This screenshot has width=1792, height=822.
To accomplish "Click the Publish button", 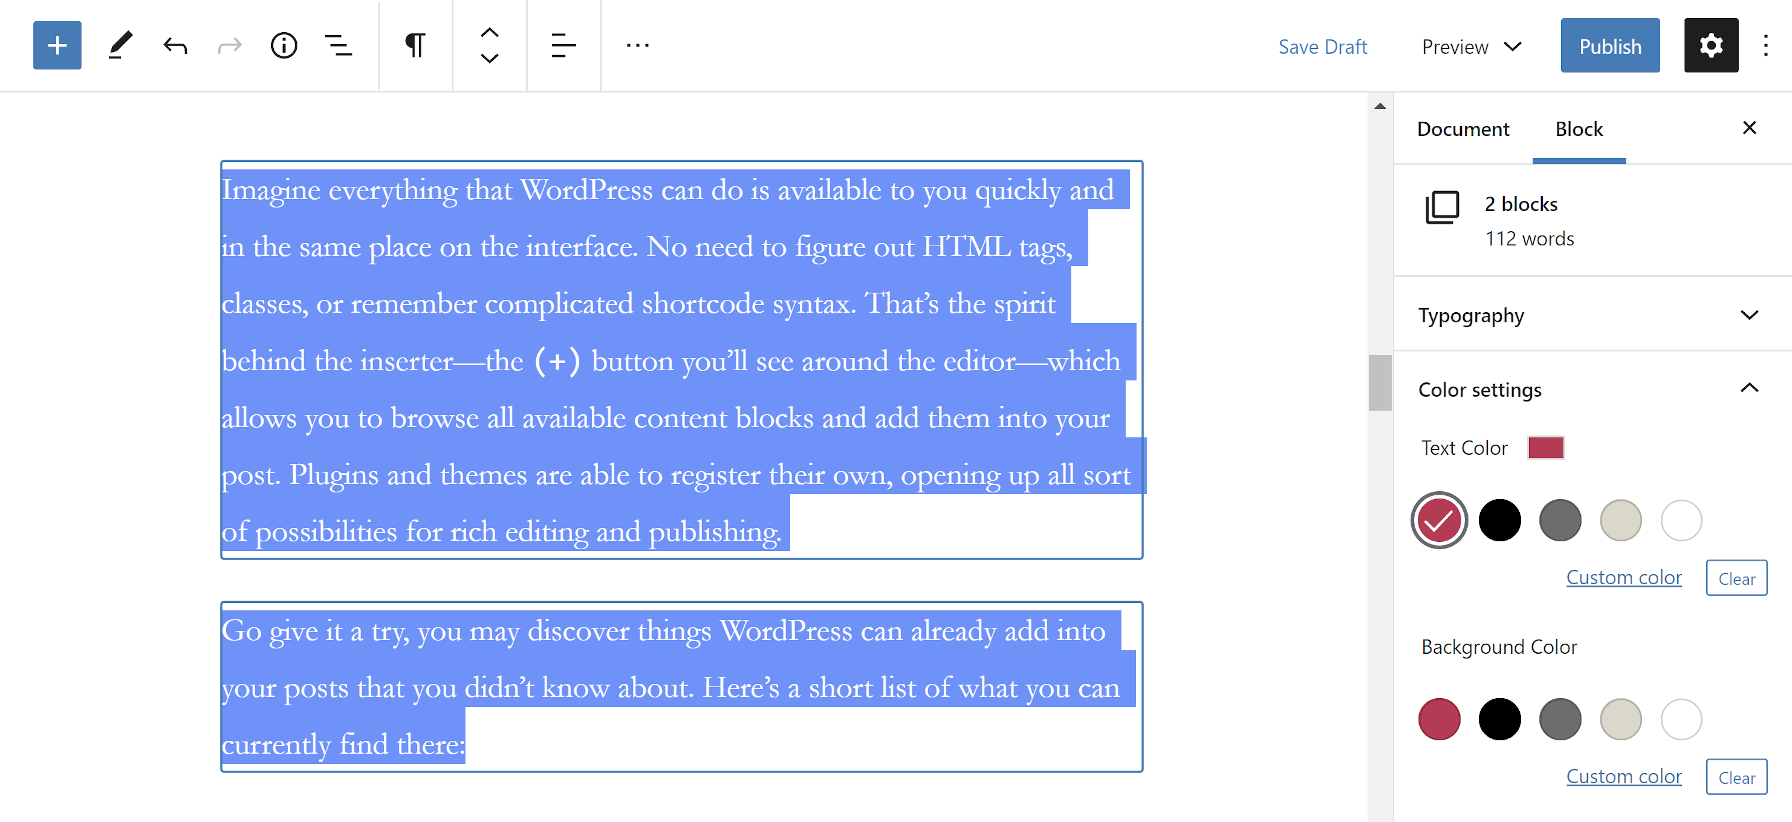I will (x=1609, y=46).
